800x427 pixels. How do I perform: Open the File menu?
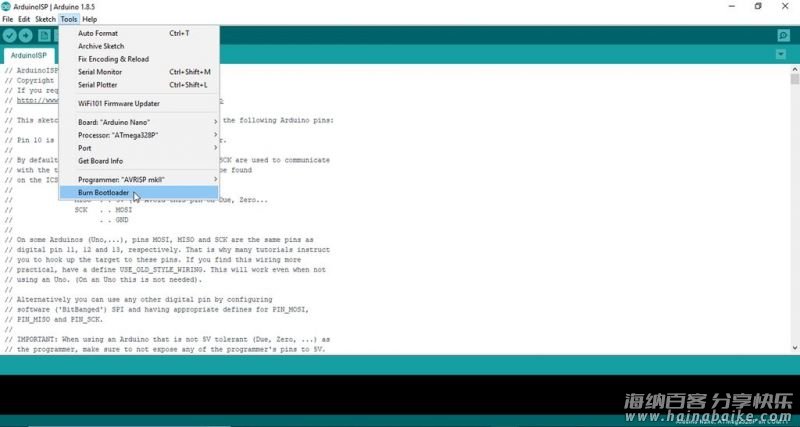(x=8, y=19)
